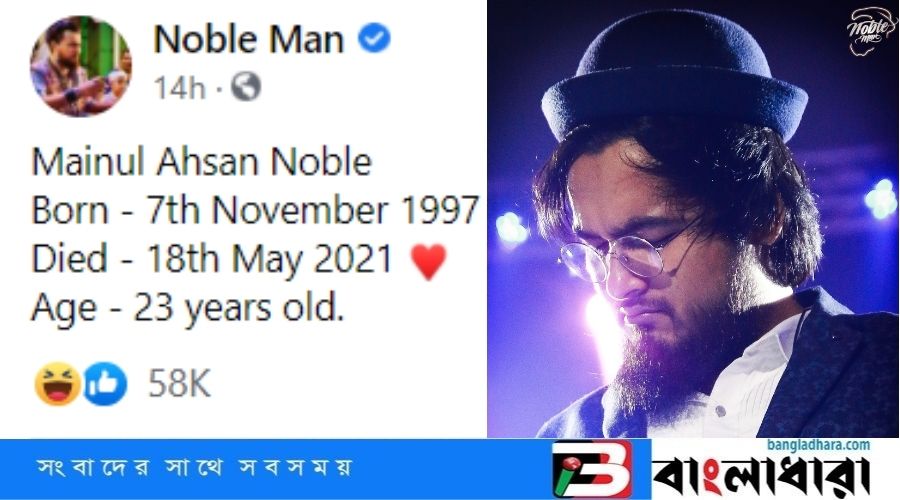Image resolution: width=900 pixels, height=500 pixels.
Task: Click the Bengali slogan on the blue banner
Action: click(193, 468)
